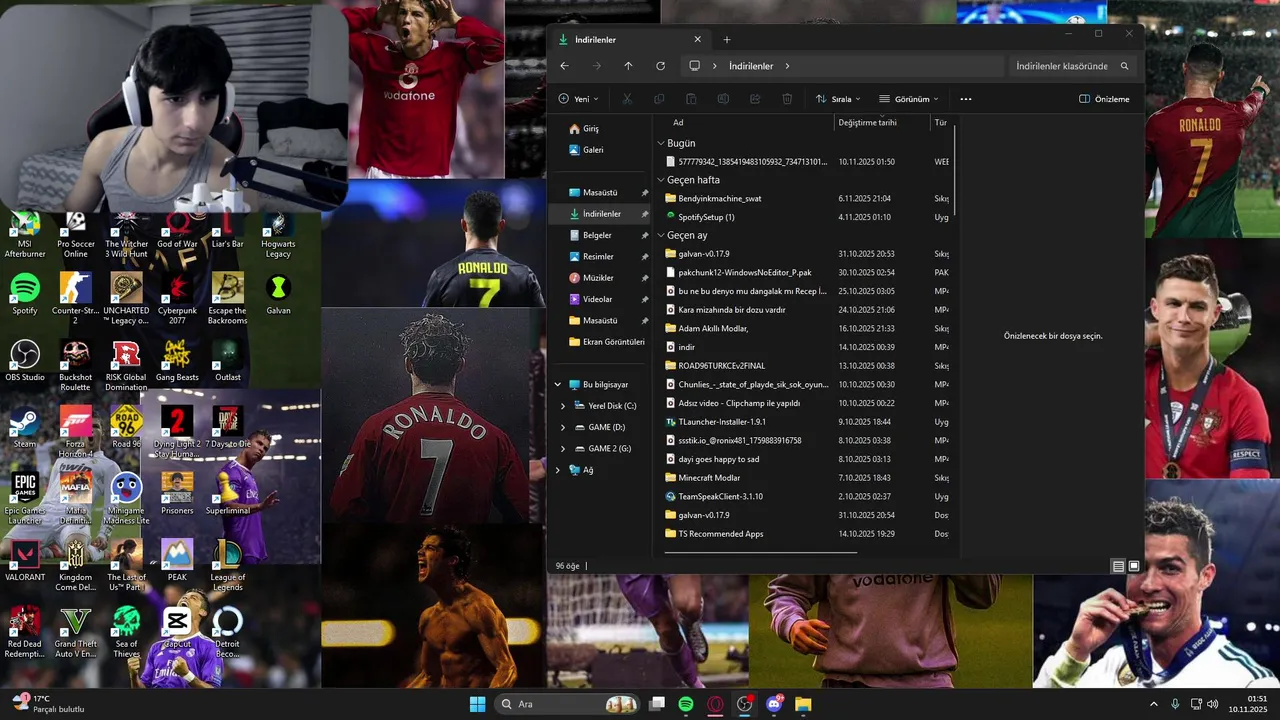Open the Opera GX taskbar icon

click(x=715, y=704)
